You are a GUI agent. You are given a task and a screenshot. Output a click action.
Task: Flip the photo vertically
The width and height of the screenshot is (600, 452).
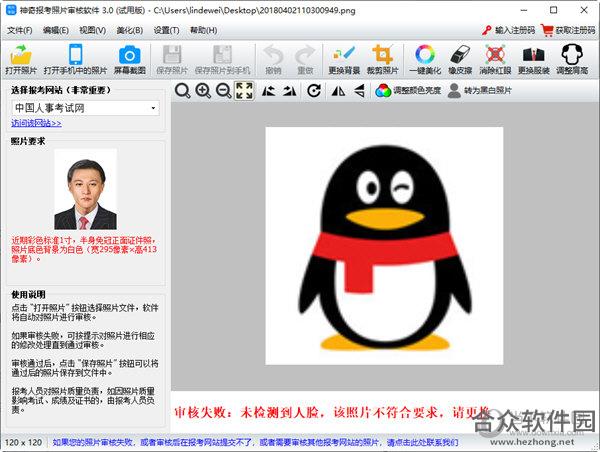[x=359, y=91]
